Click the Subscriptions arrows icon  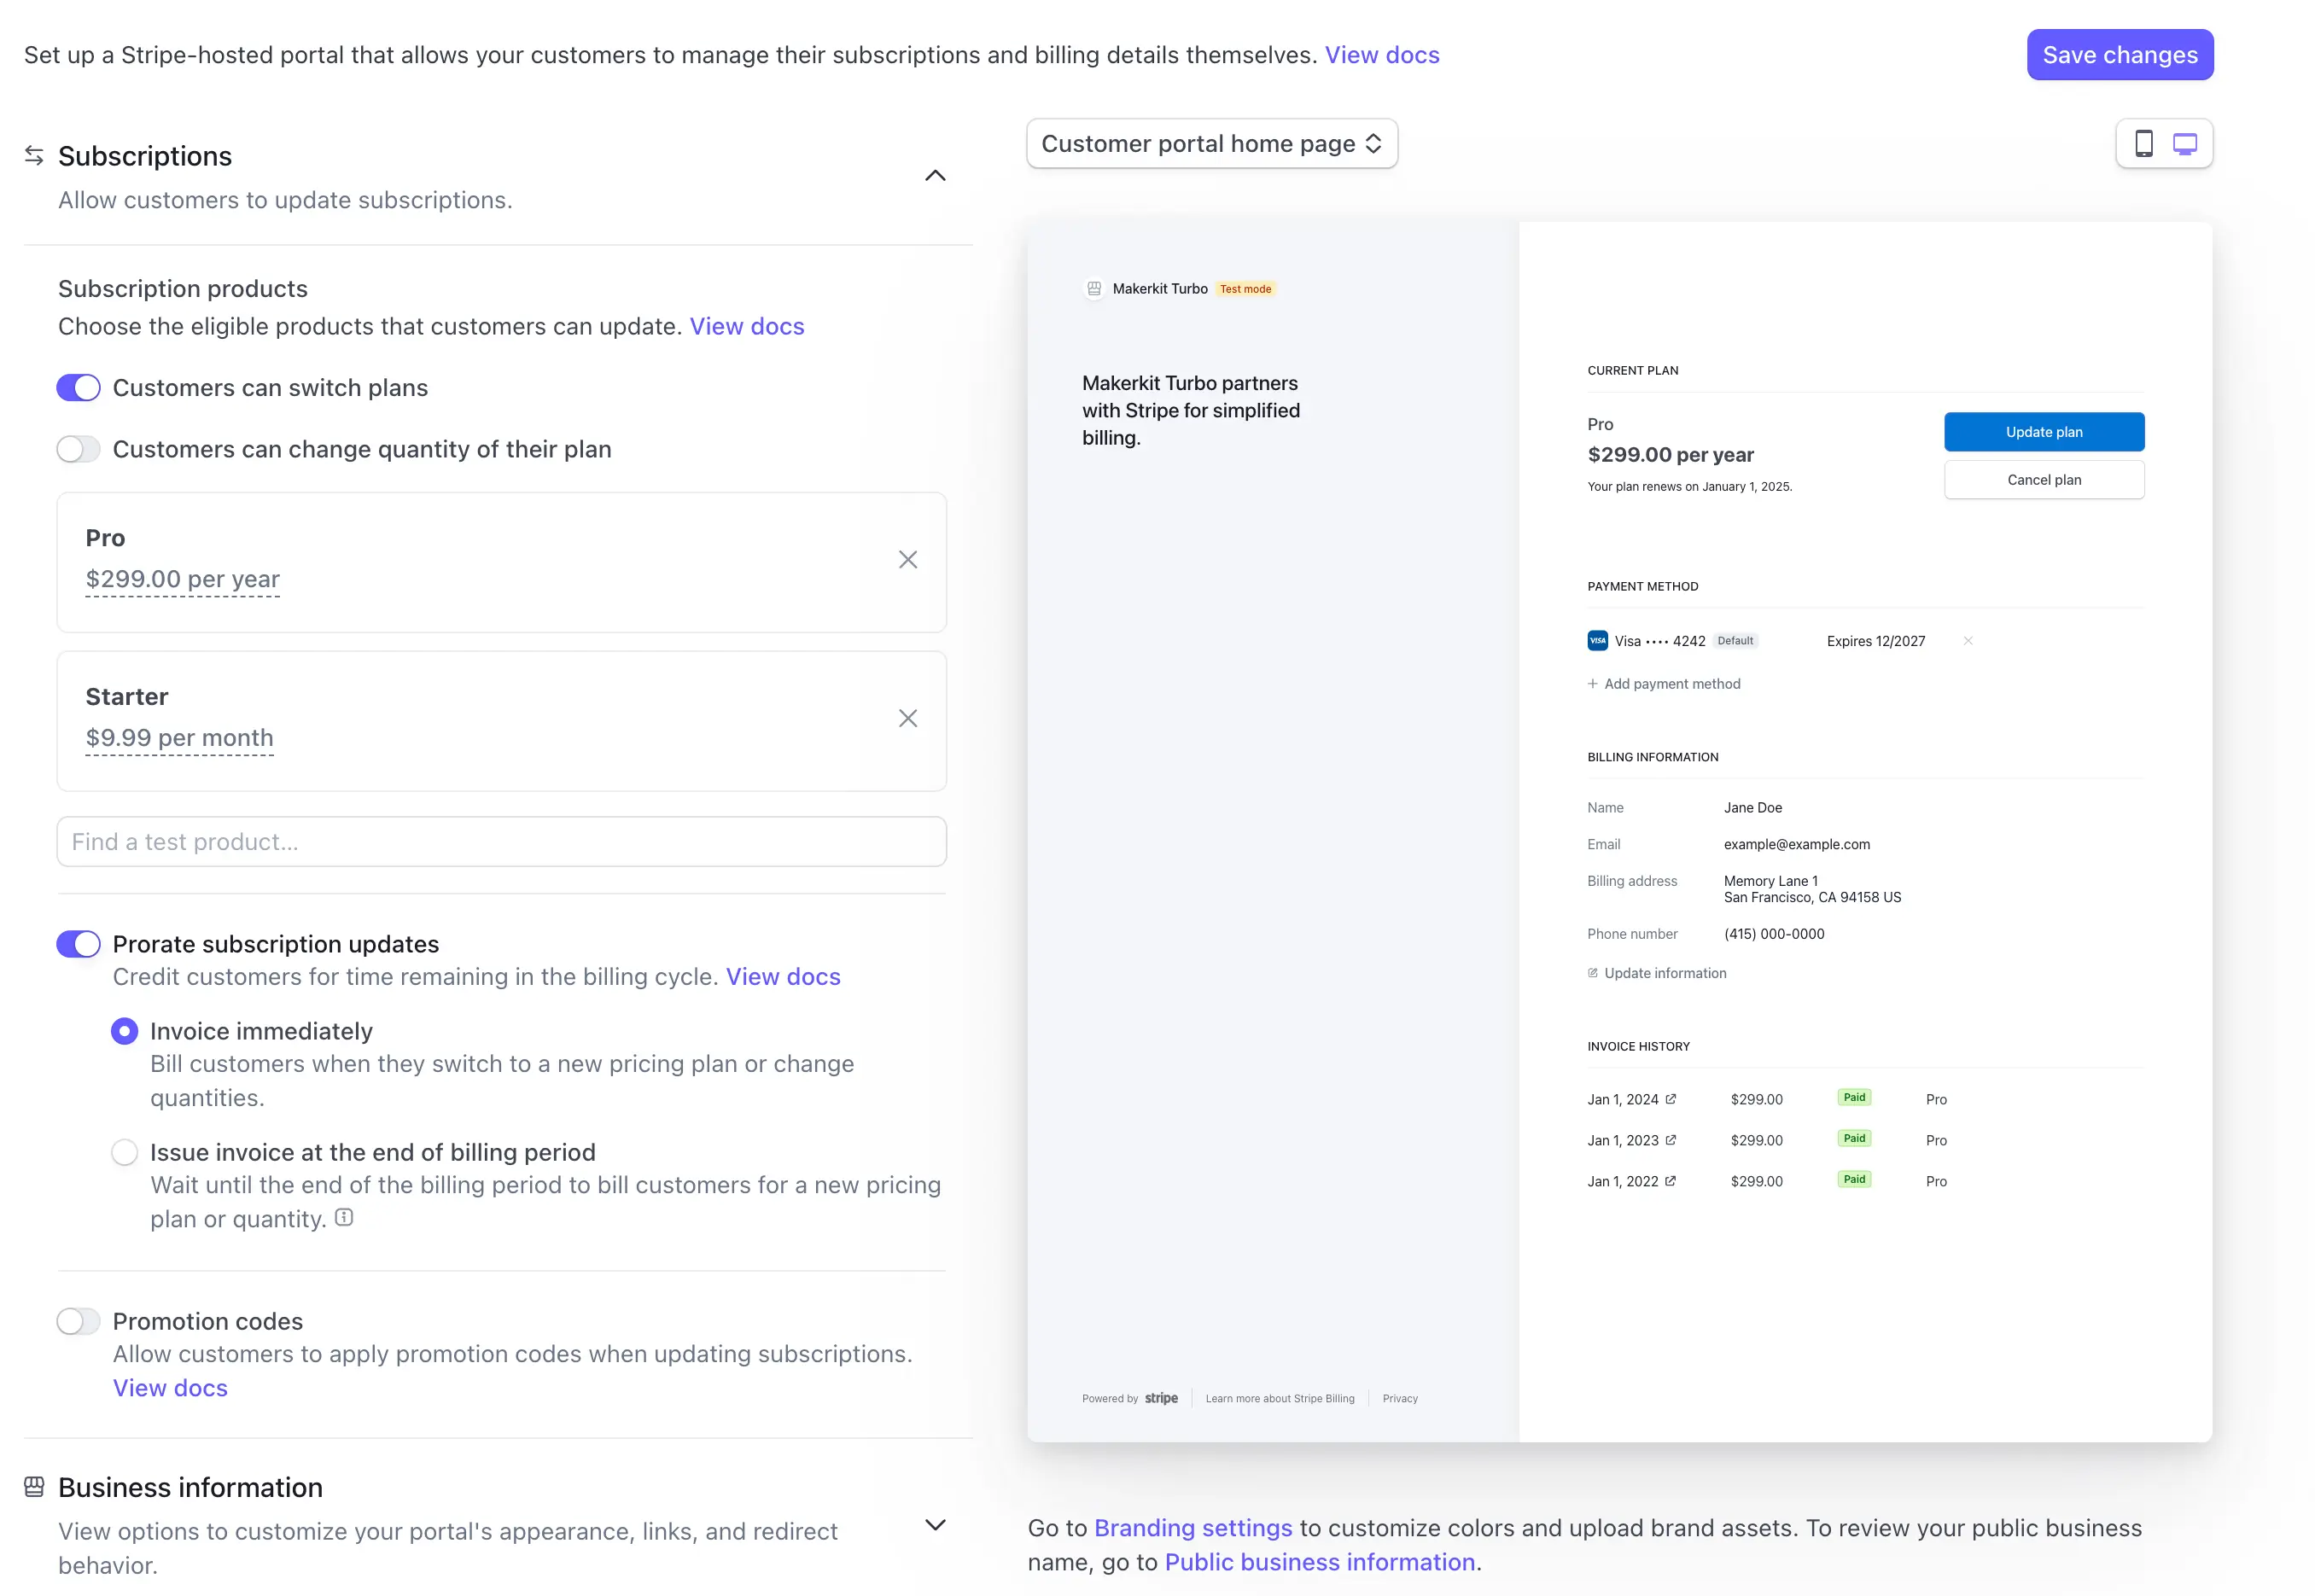tap(34, 155)
